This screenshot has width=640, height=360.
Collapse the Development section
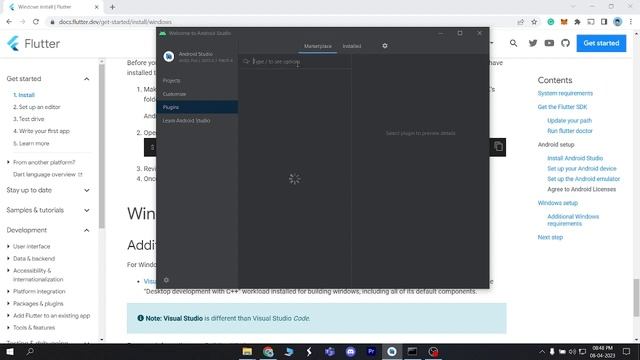(87, 230)
